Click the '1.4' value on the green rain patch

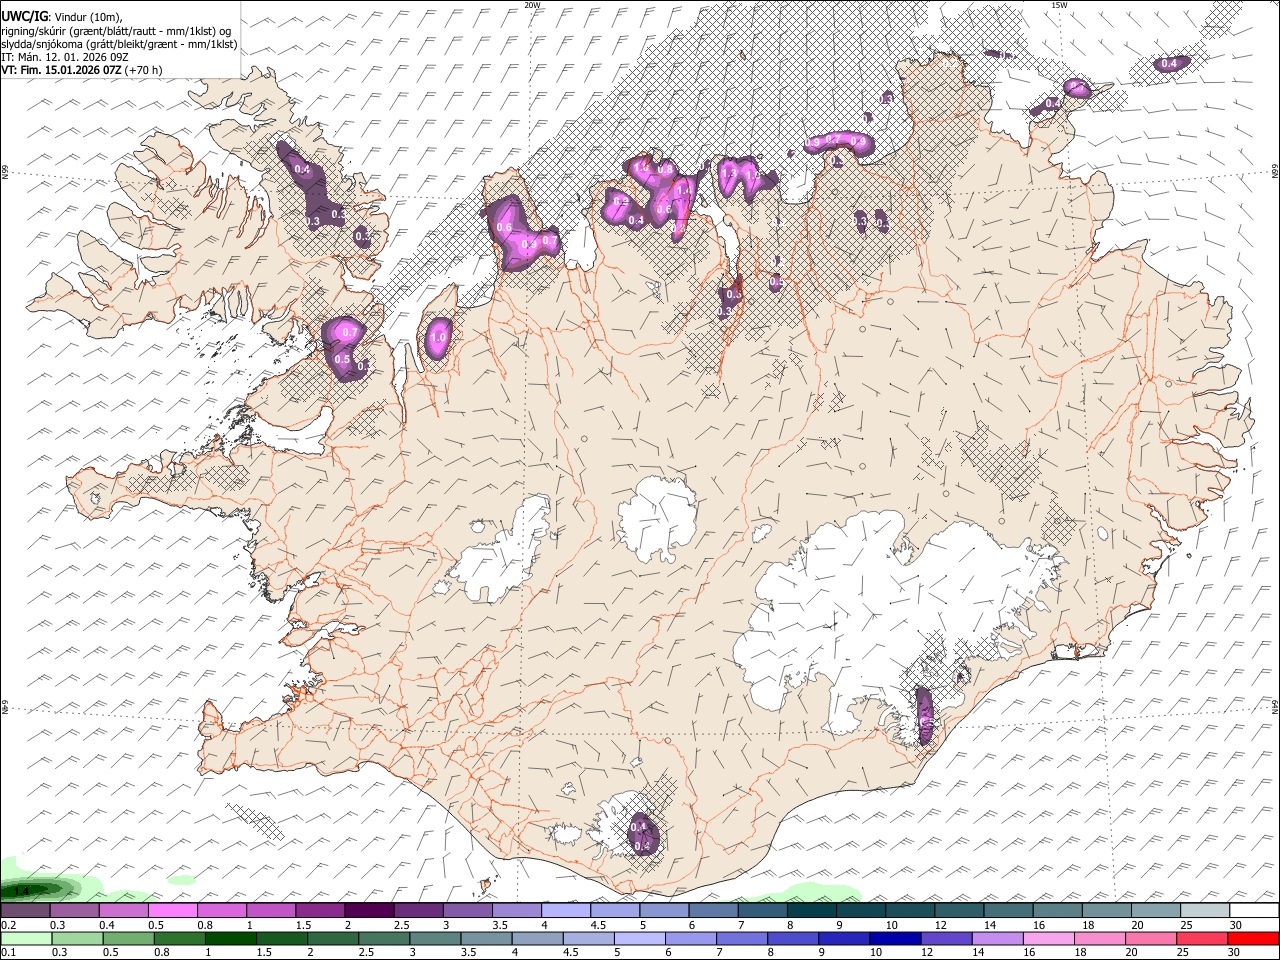(x=21, y=889)
